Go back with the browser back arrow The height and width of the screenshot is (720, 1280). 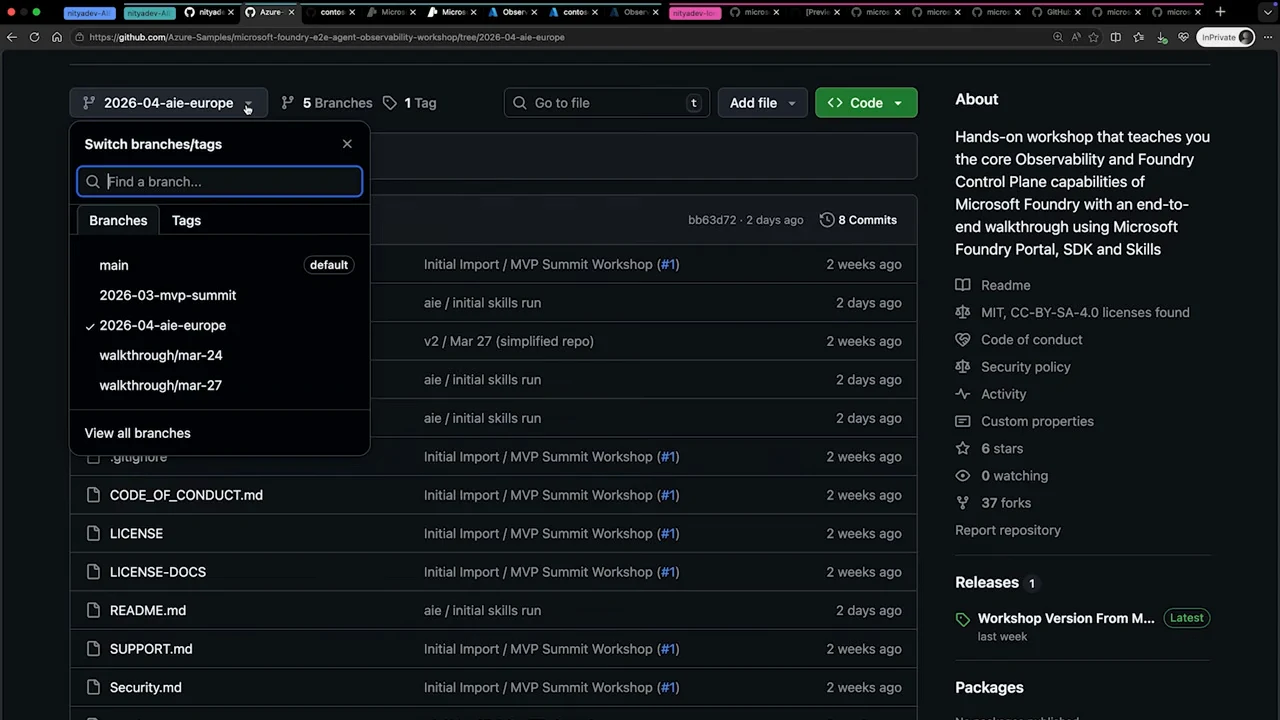point(12,37)
